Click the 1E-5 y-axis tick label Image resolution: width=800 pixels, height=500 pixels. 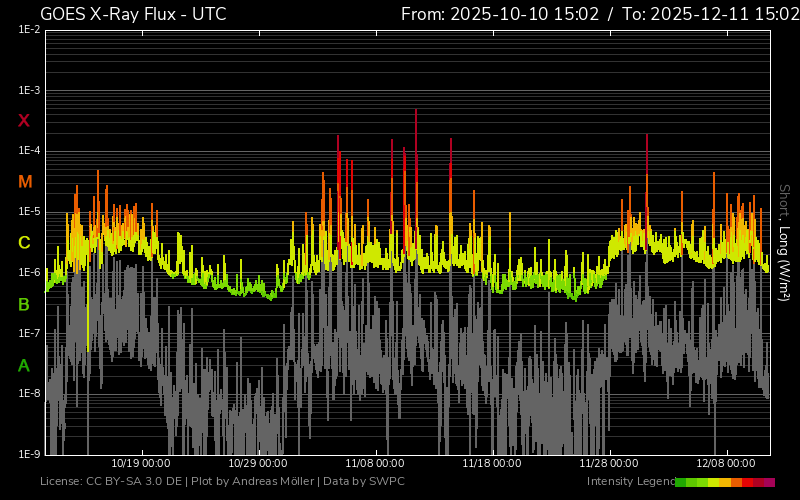coord(29,212)
